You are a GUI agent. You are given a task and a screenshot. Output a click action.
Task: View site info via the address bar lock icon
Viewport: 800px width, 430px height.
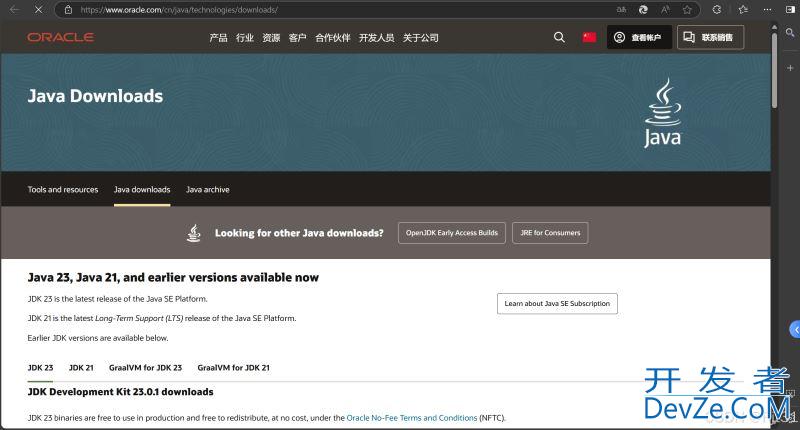(x=68, y=10)
